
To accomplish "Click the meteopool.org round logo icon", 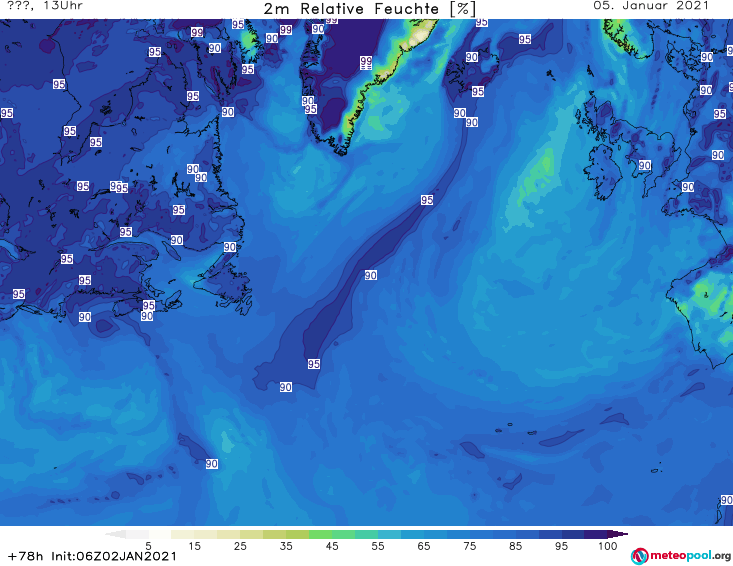I will point(639,556).
